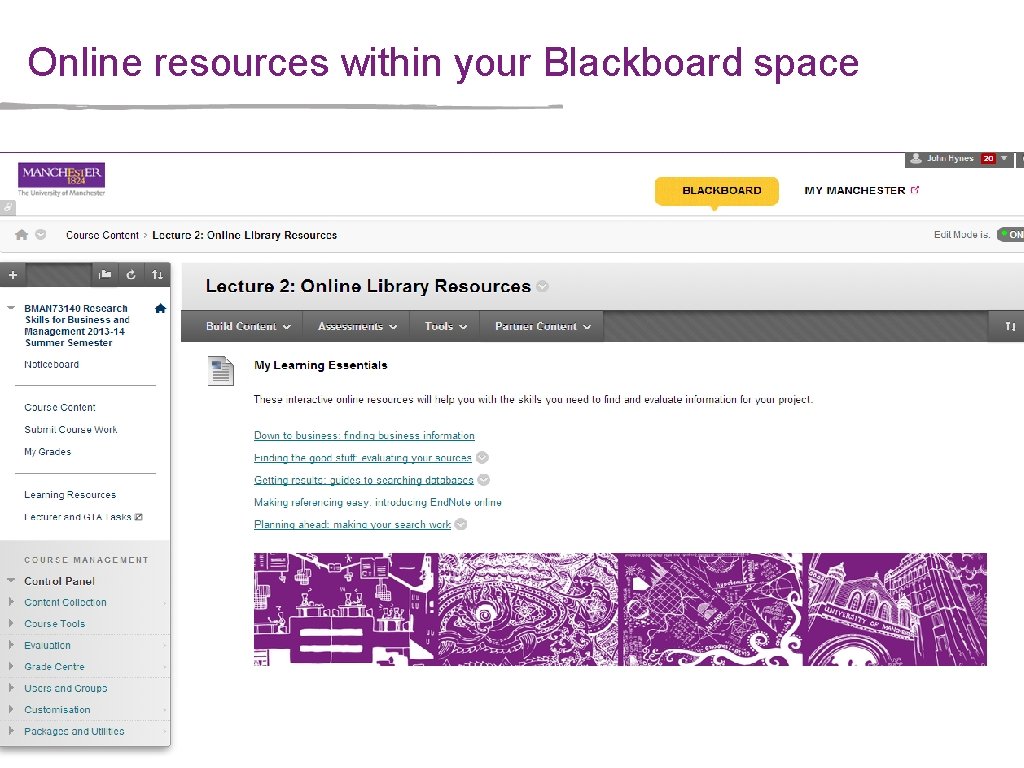Click the course home icon beside BMAN73140
Image resolution: width=1024 pixels, height=768 pixels.
[x=161, y=308]
